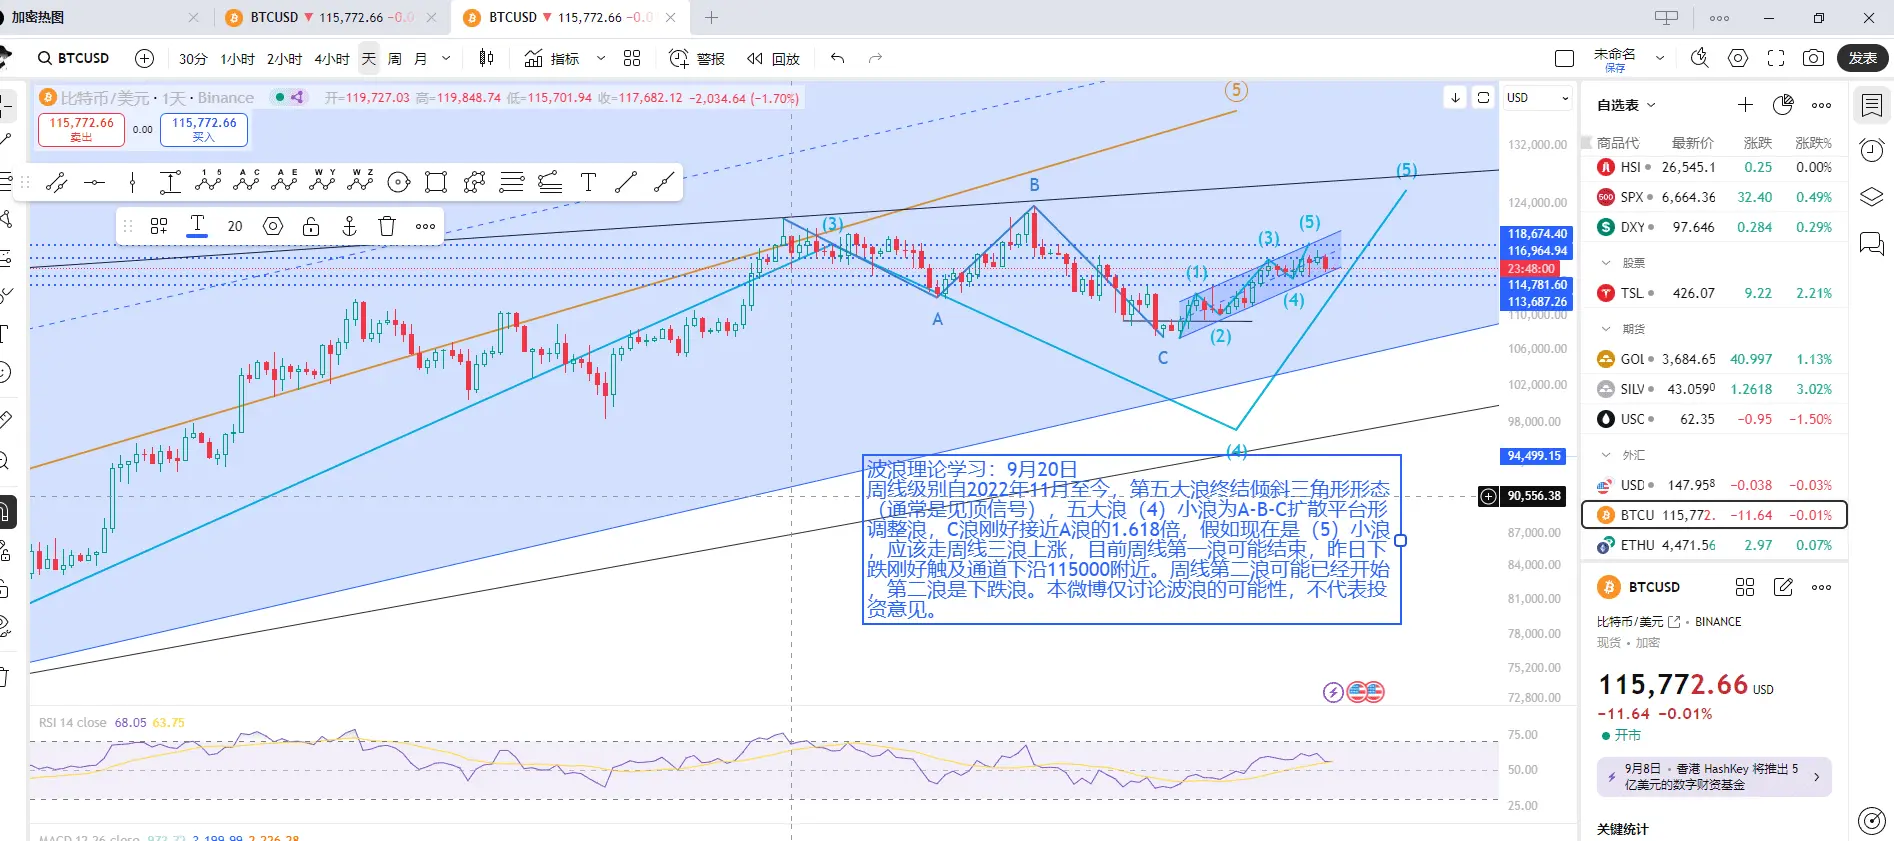The image size is (1894, 841).
Task: Expand the layout manage dropdown arrow
Action: [1660, 58]
